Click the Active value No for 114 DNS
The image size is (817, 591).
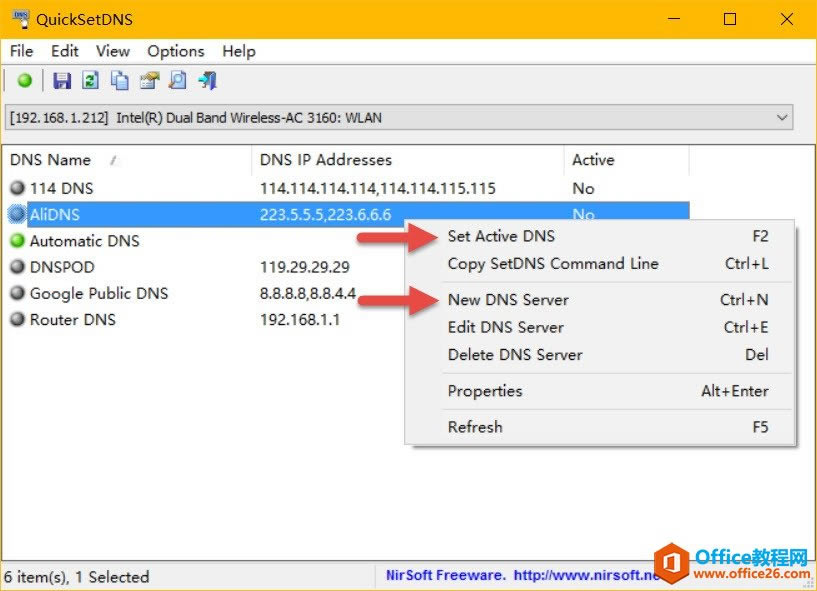pos(584,188)
